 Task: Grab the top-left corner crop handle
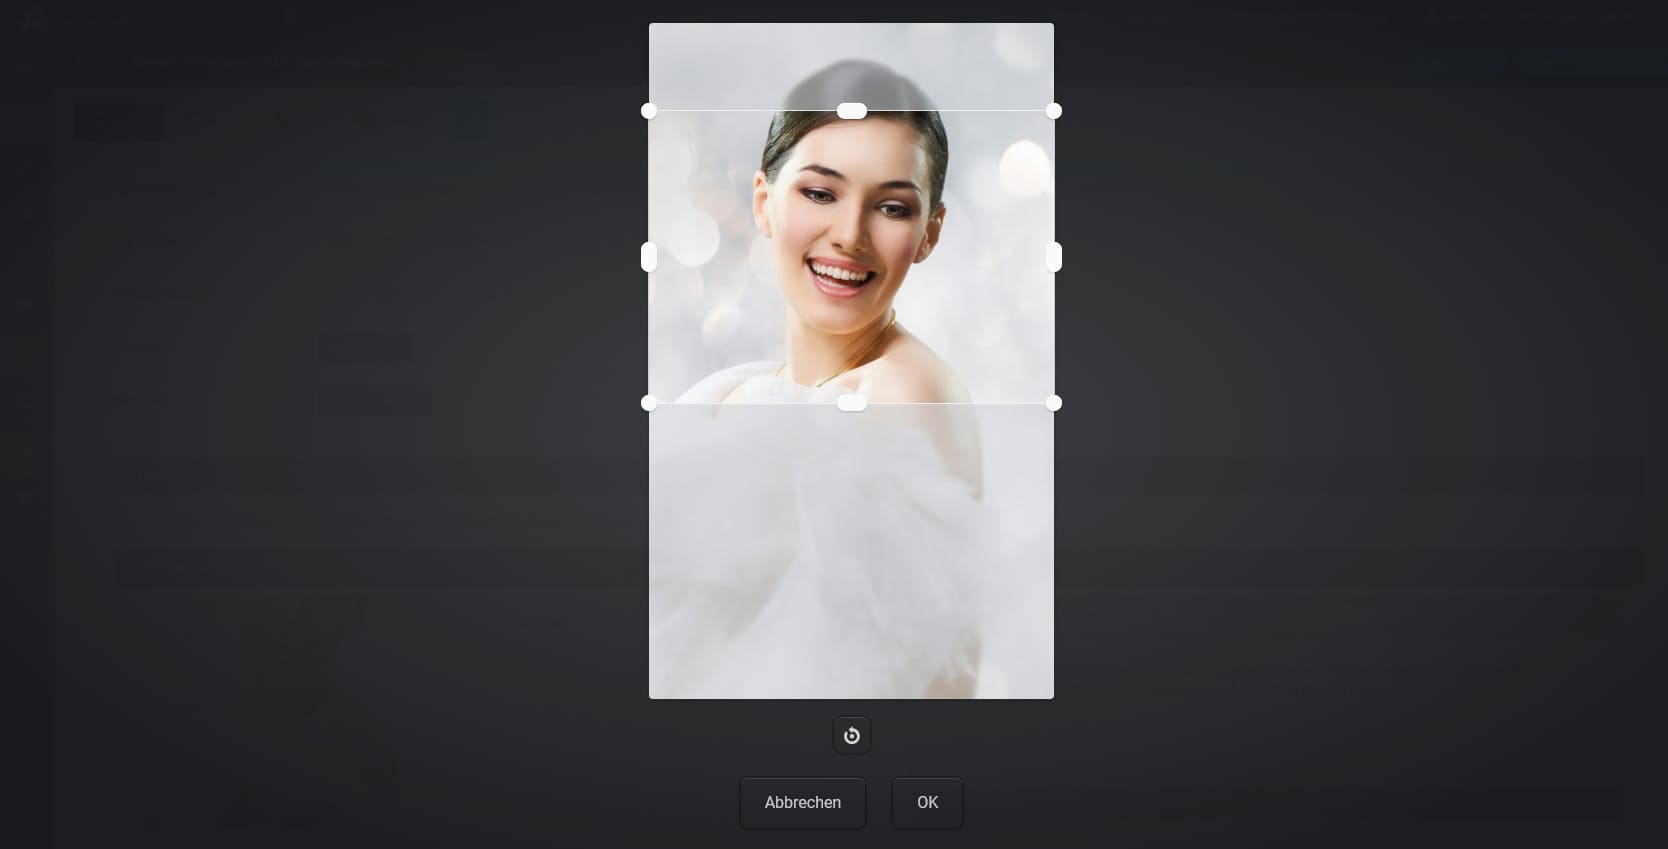[649, 111]
